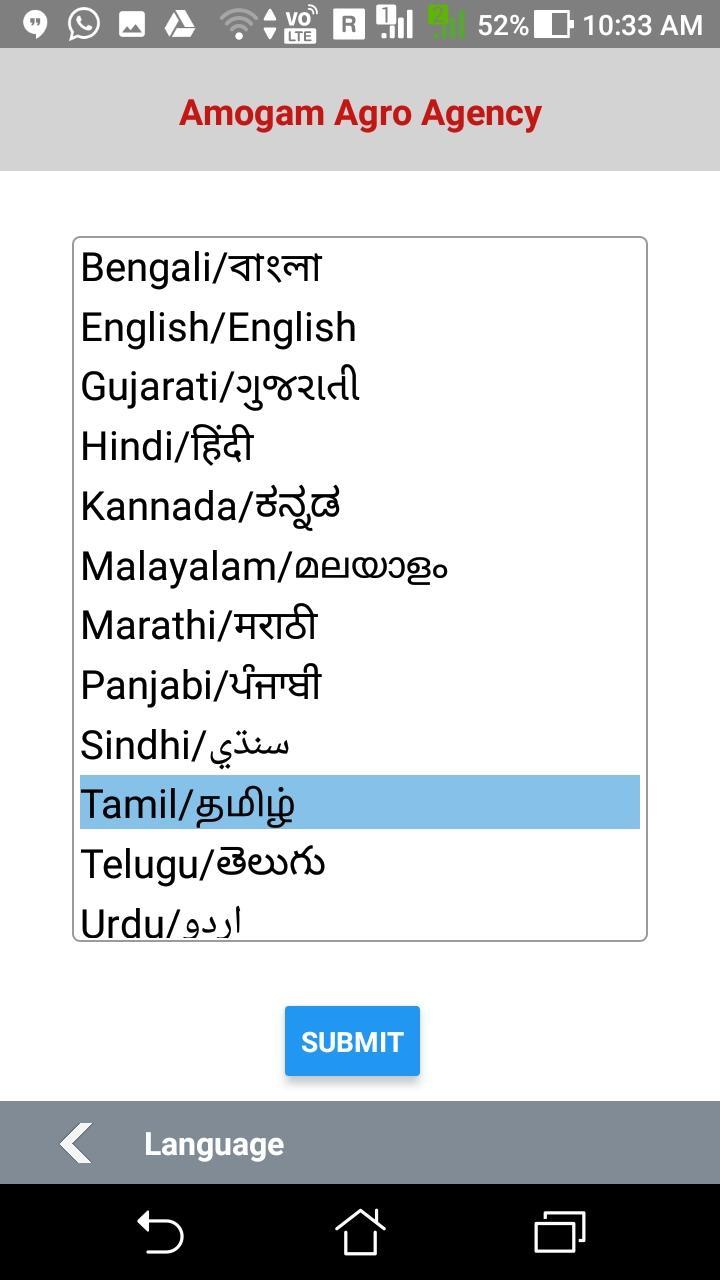
Task: Select Gujarati in the language list
Action: [x=360, y=387]
